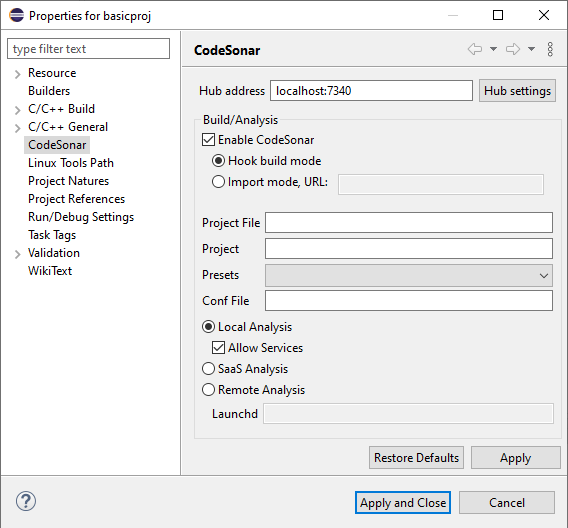Select Task Tags page
This screenshot has height=528, width=568.
52,235
